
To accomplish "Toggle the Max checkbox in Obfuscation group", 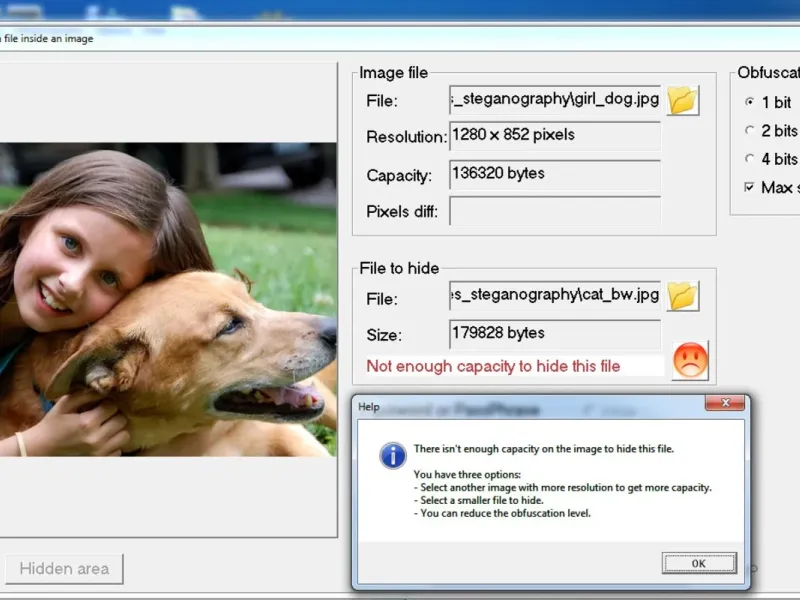I will click(x=749, y=187).
